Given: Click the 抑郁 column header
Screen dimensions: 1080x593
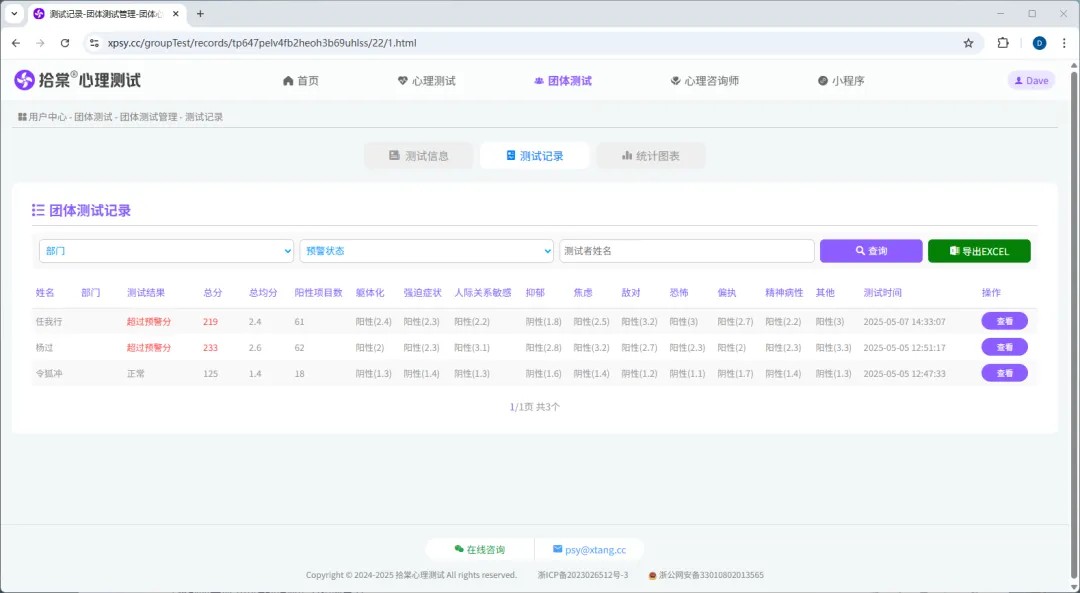Looking at the screenshot, I should pos(534,293).
